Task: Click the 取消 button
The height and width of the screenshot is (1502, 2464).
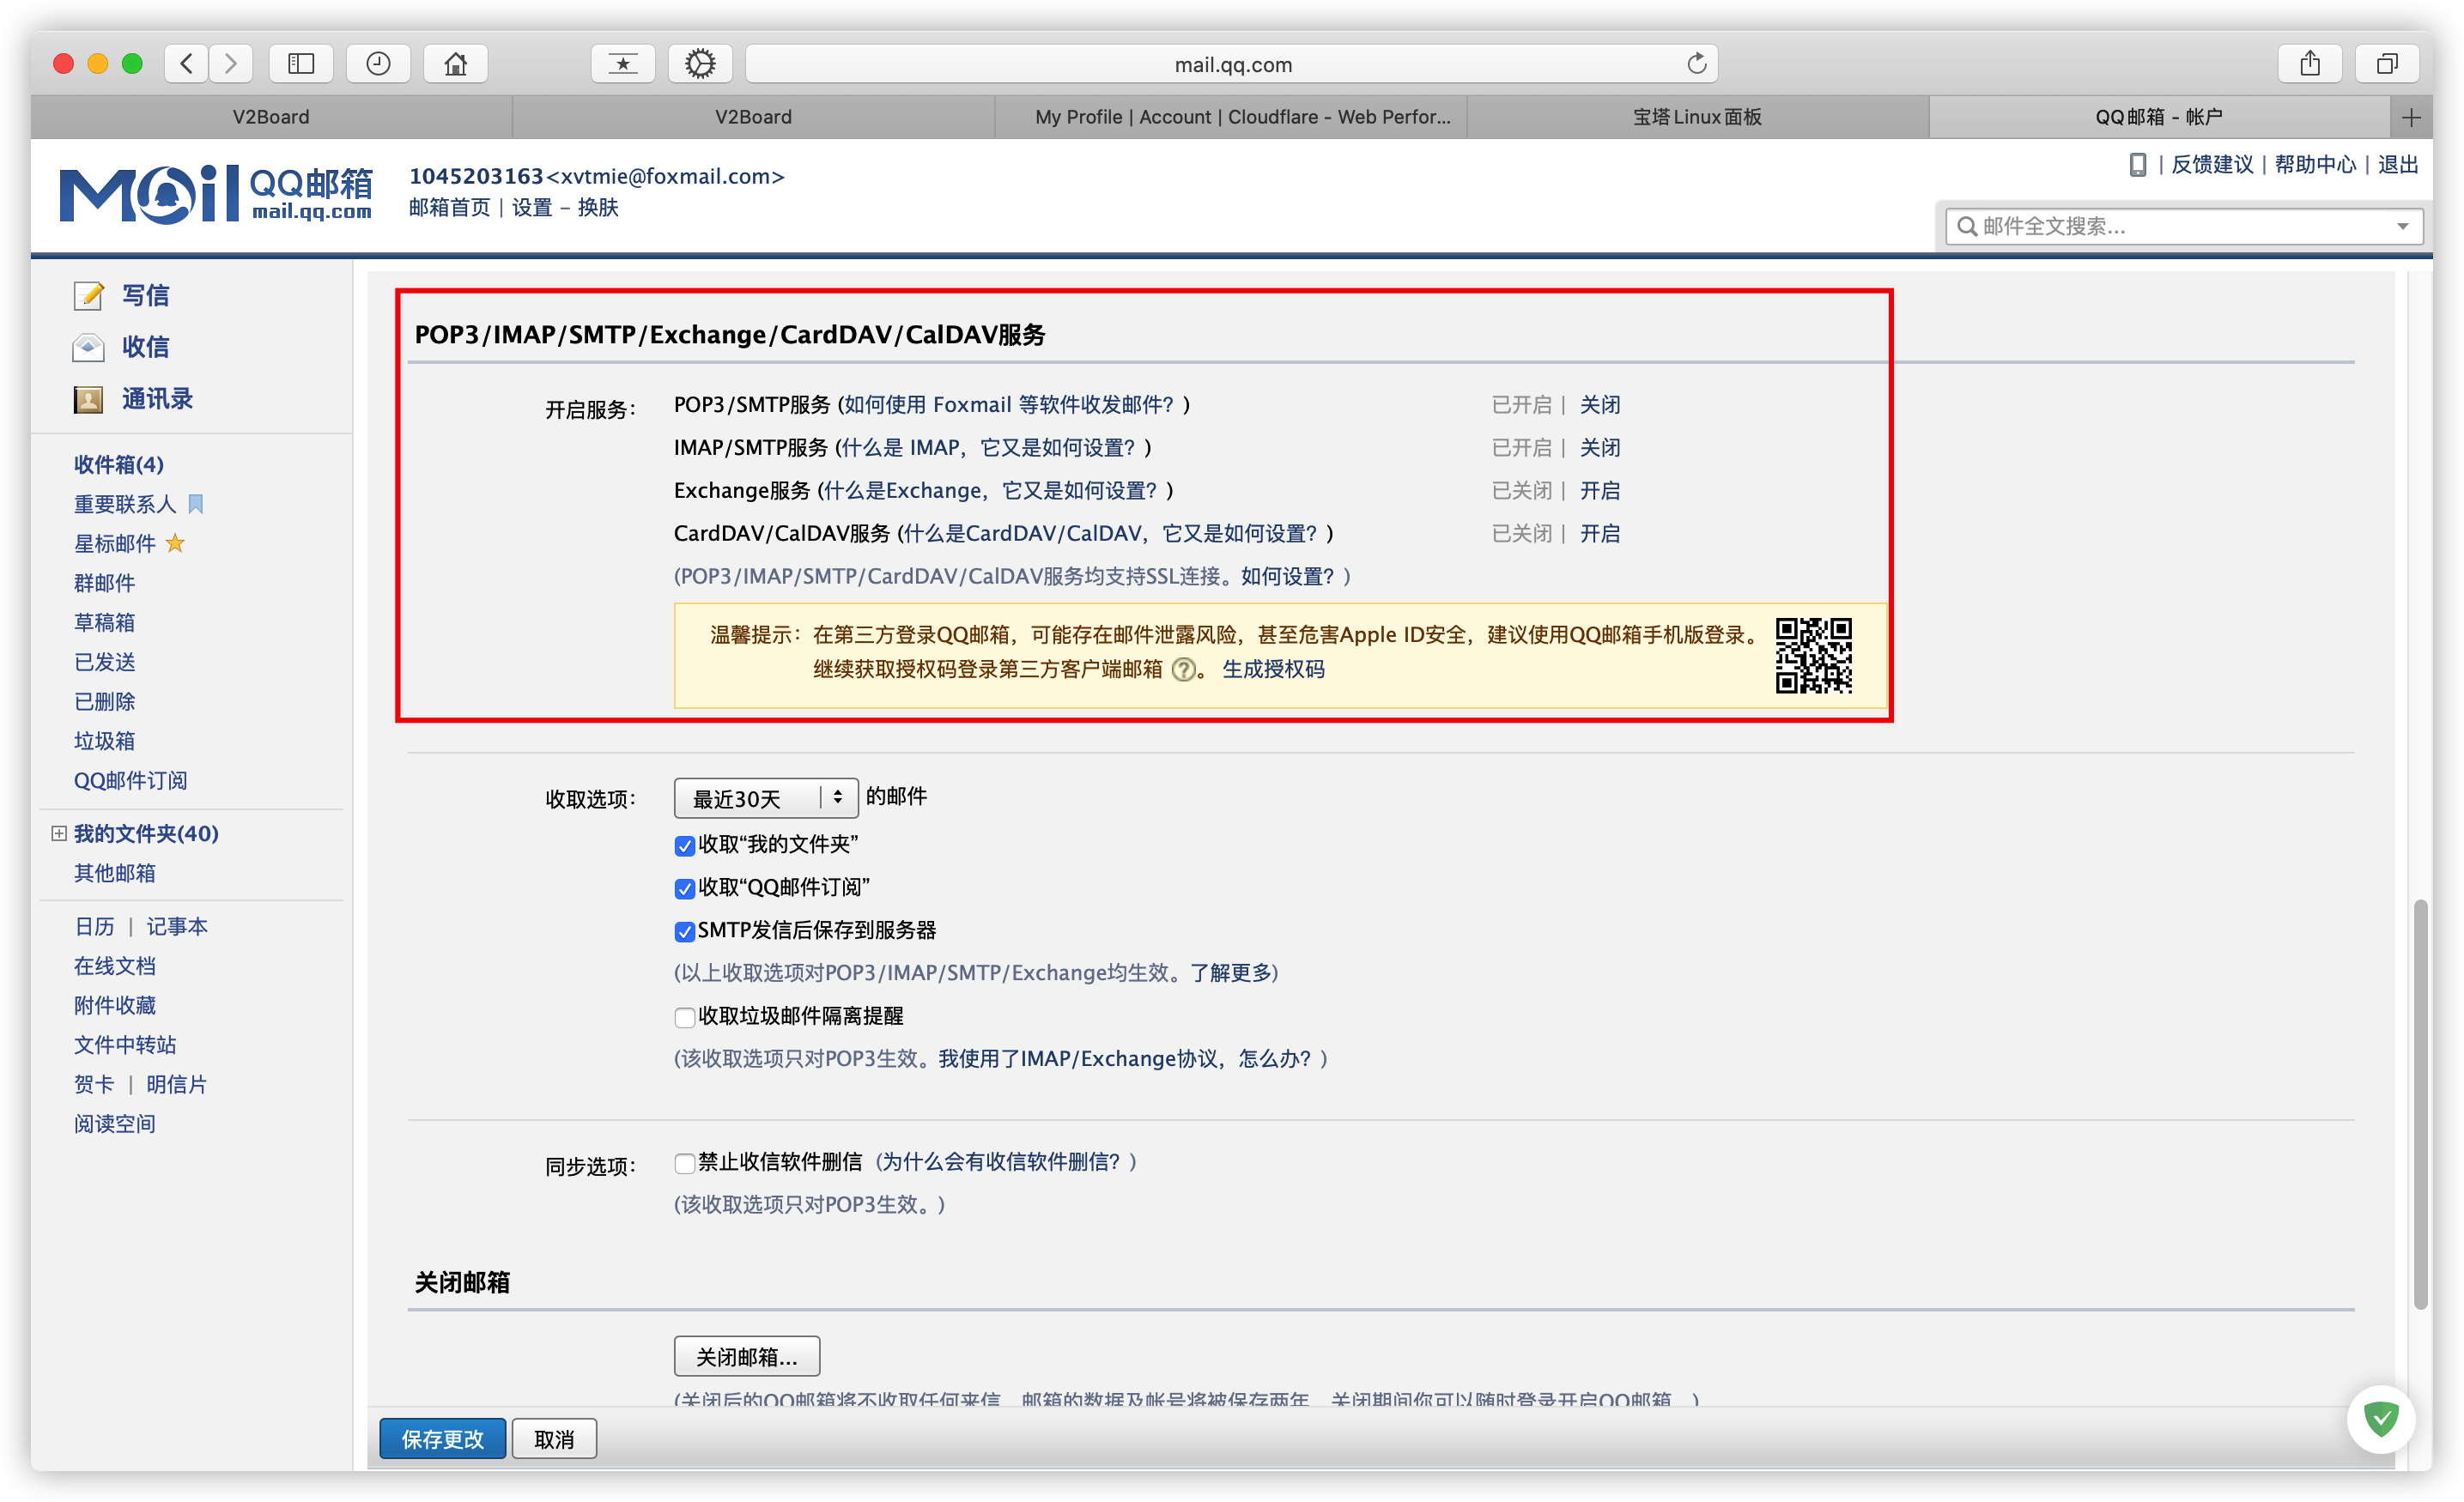Action: tap(554, 1439)
